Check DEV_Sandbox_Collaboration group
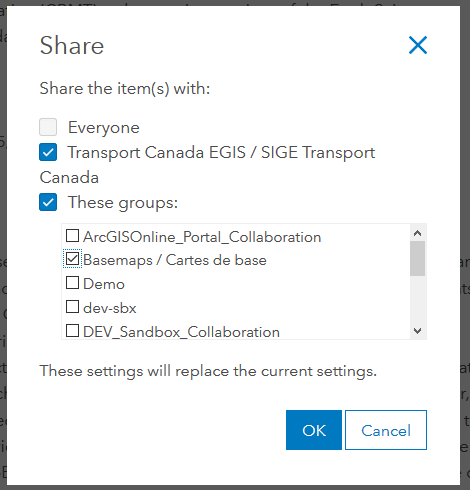Screen dimensions: 470x490 (x=72, y=331)
